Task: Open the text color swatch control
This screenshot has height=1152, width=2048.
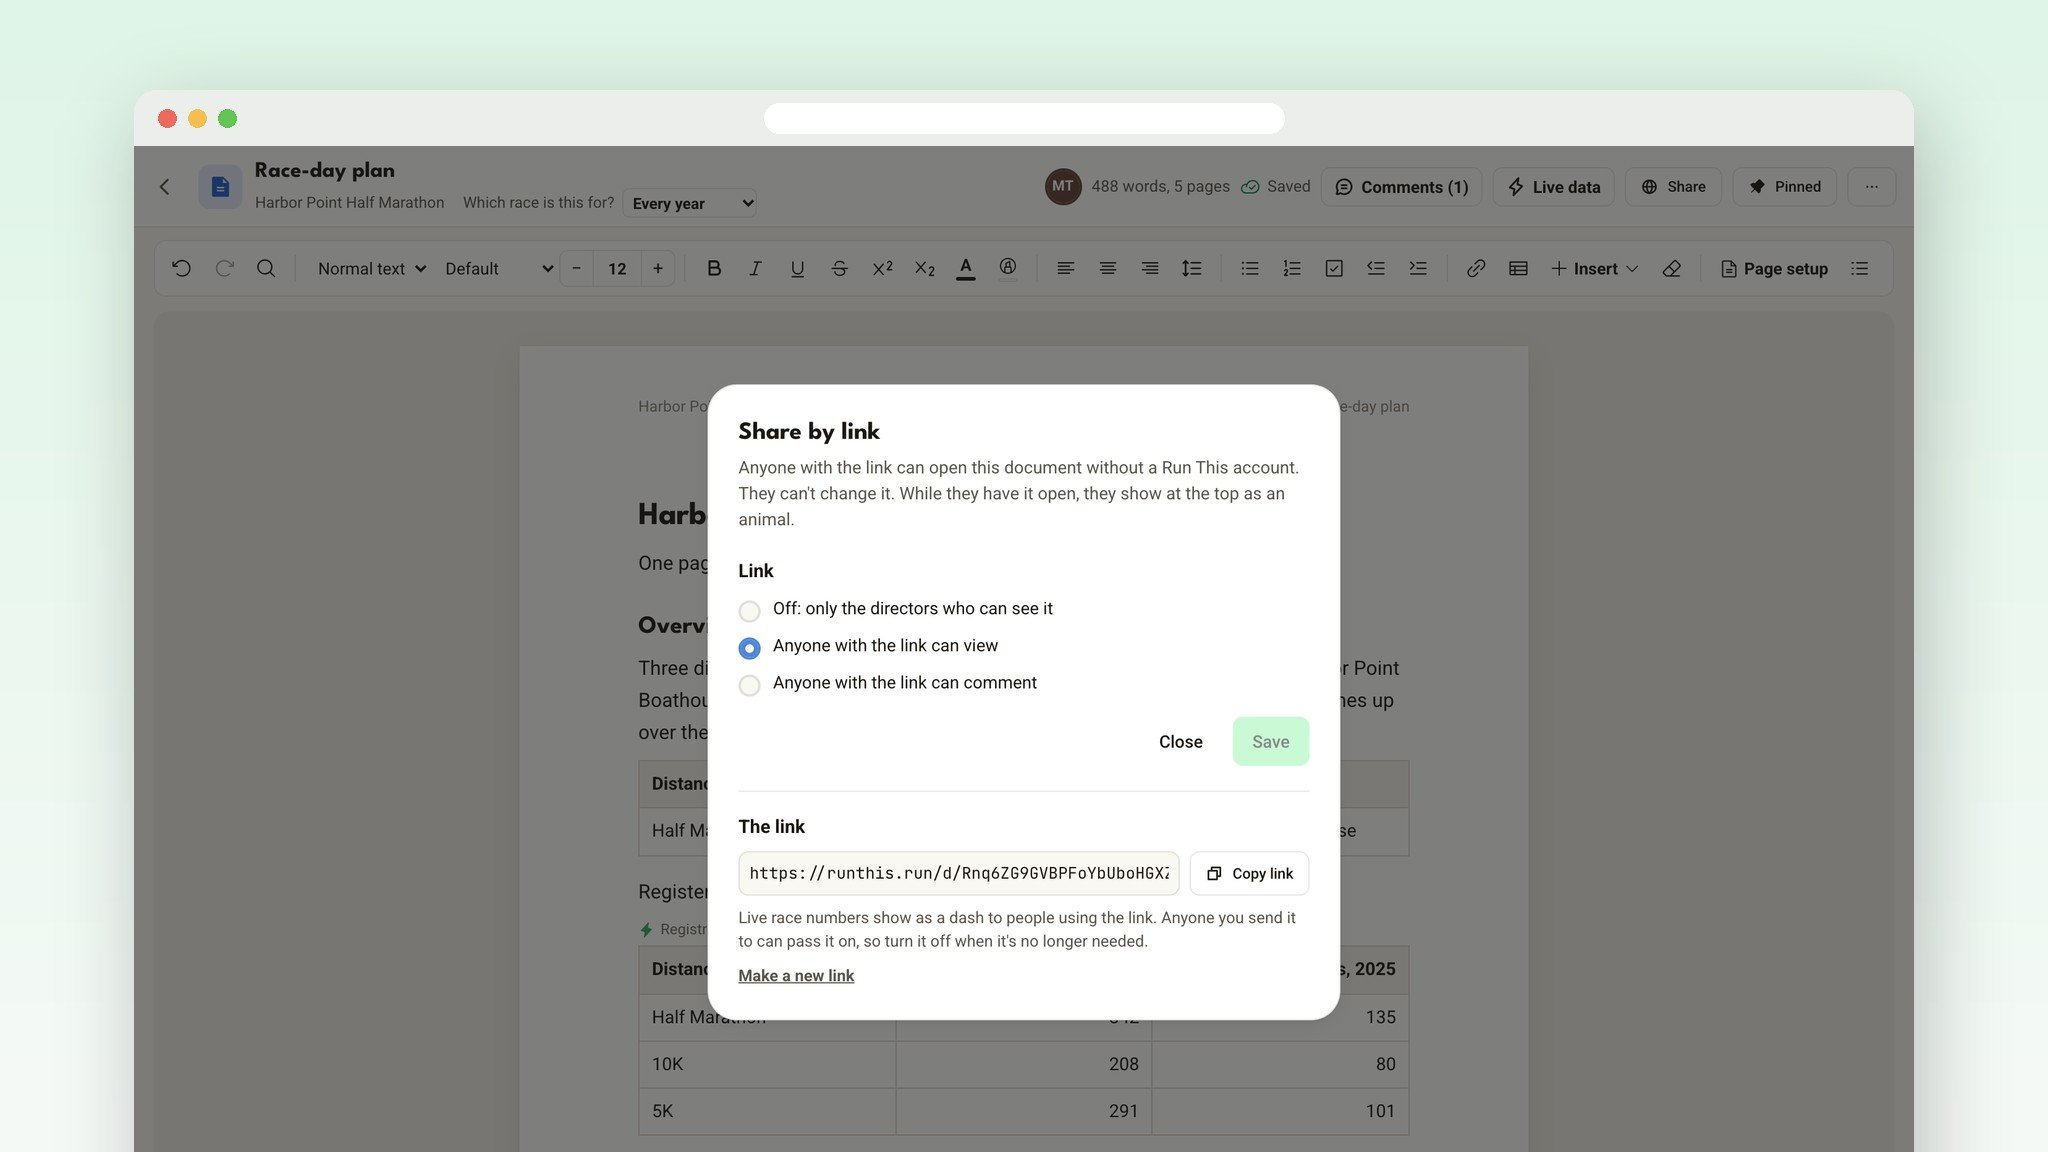Action: (965, 268)
